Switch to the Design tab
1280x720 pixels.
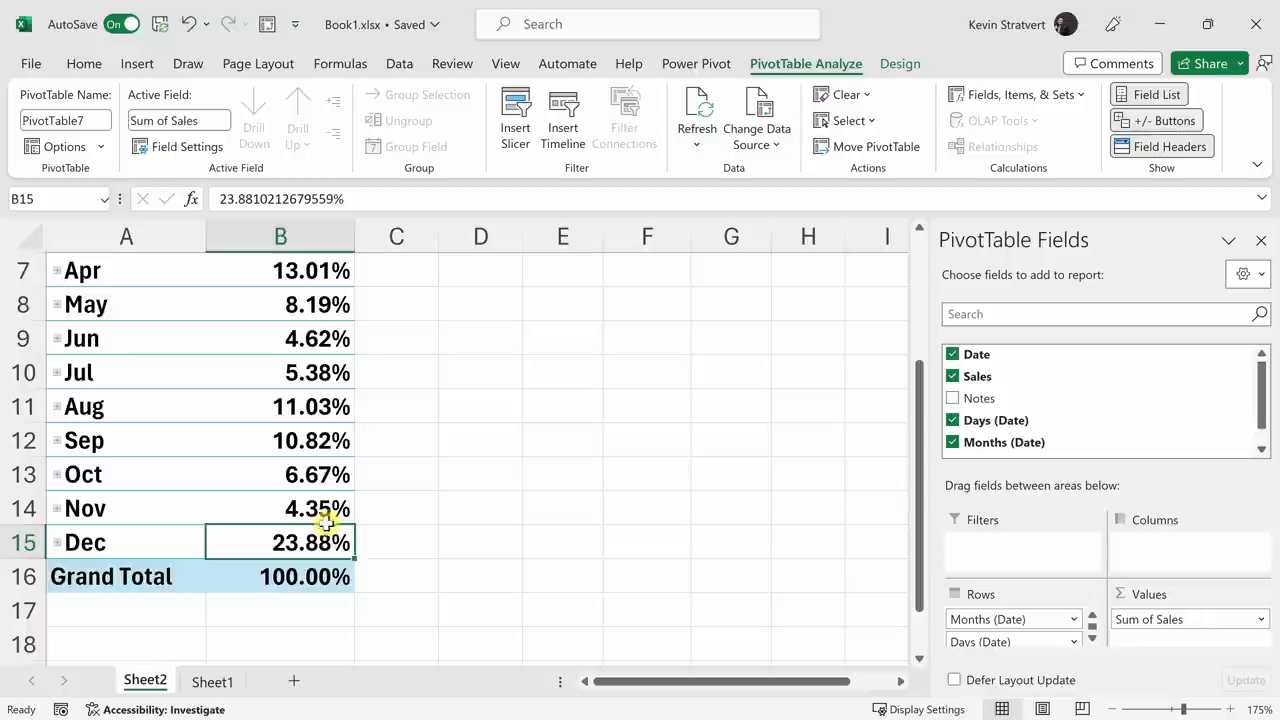900,63
